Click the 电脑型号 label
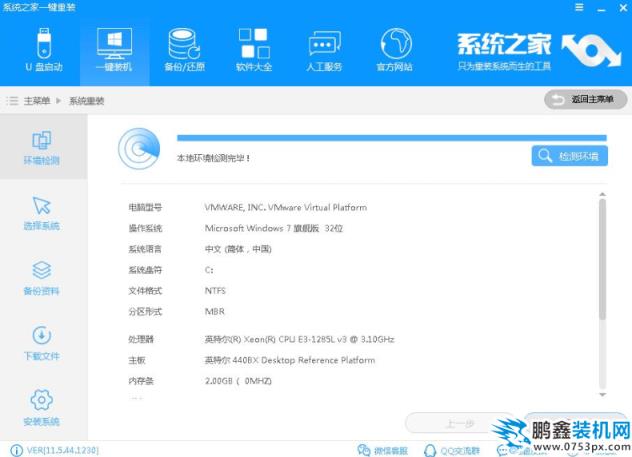The height and width of the screenshot is (457, 632). pos(145,208)
